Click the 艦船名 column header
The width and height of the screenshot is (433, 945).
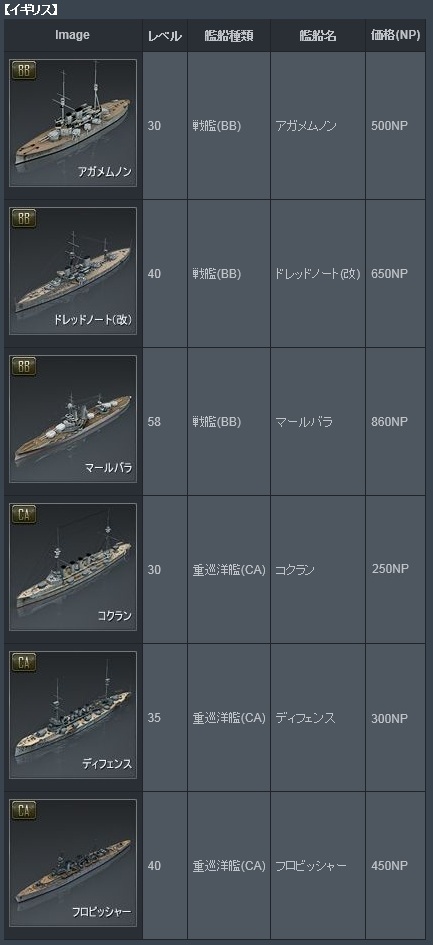(318, 36)
